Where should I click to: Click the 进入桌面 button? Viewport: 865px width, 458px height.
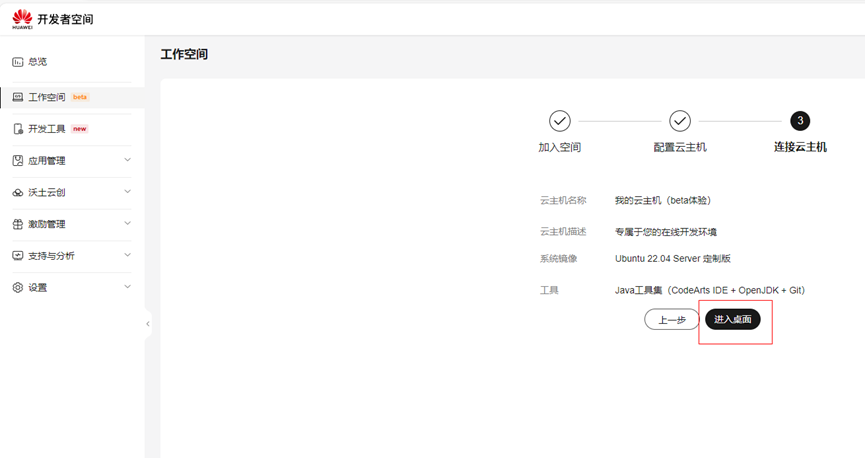[x=733, y=319]
